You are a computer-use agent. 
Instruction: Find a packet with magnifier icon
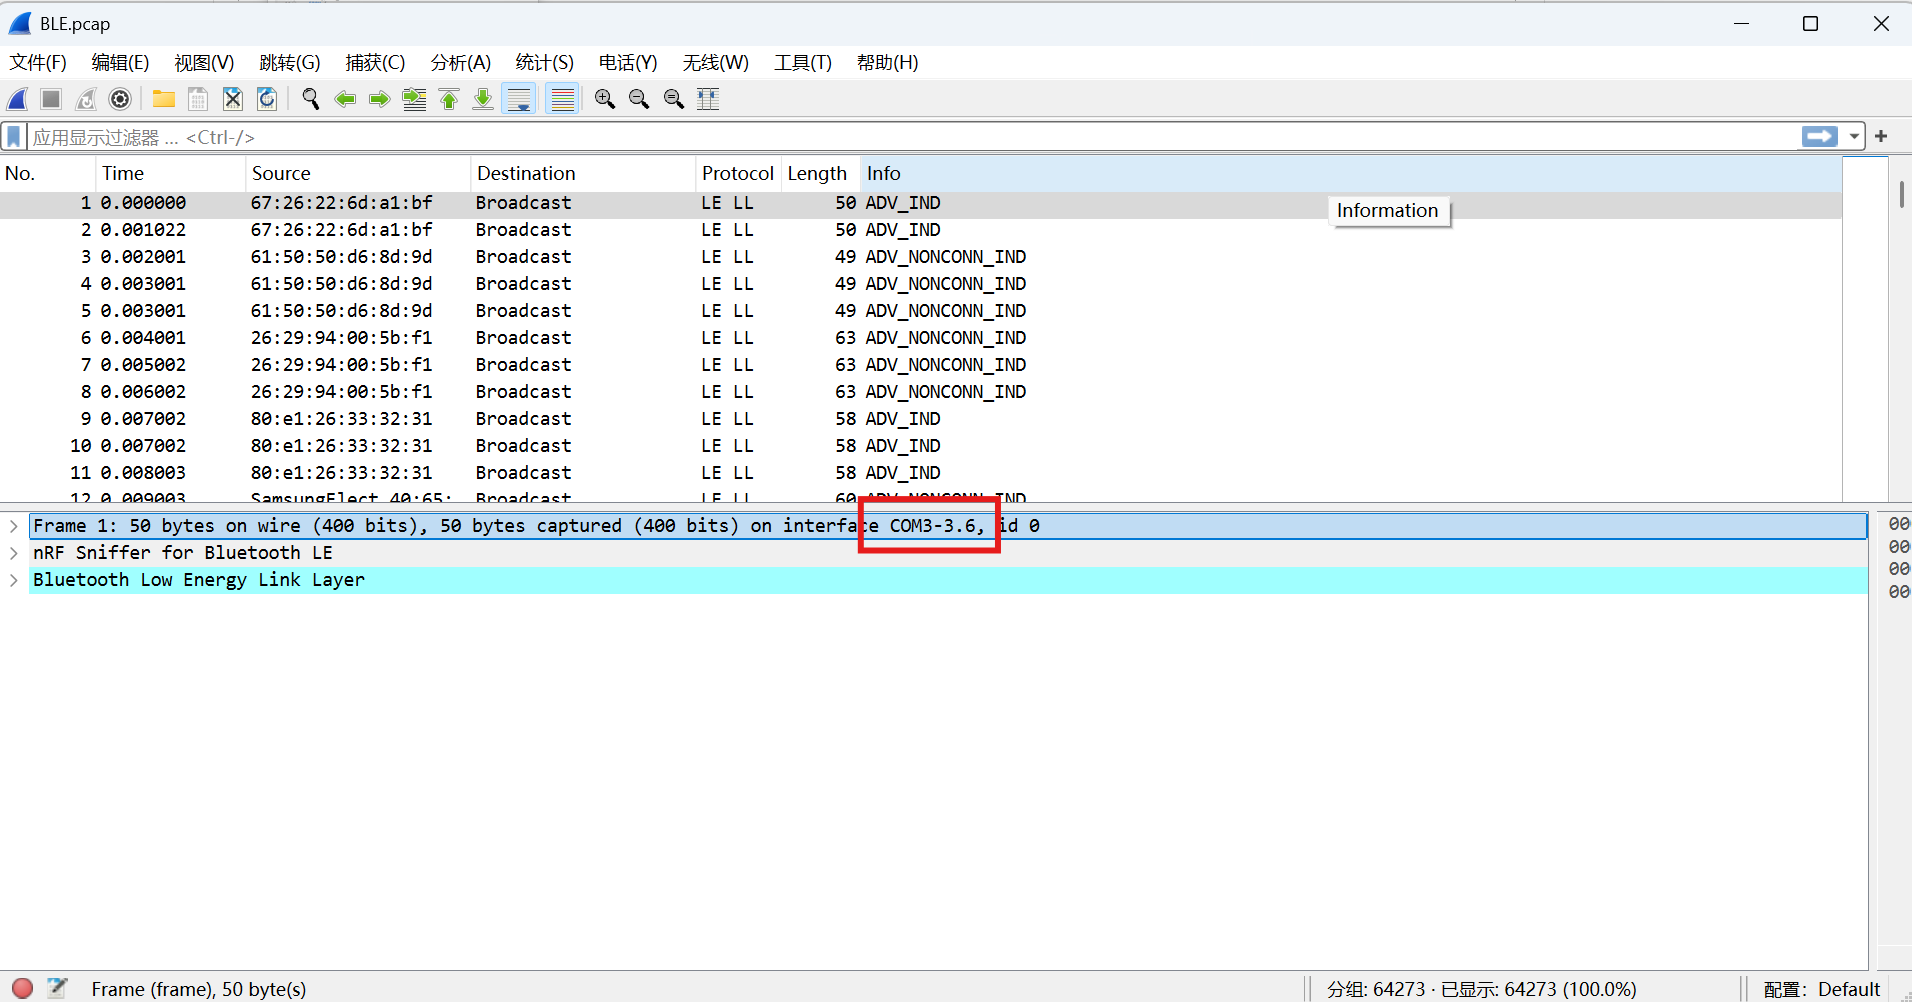point(311,99)
